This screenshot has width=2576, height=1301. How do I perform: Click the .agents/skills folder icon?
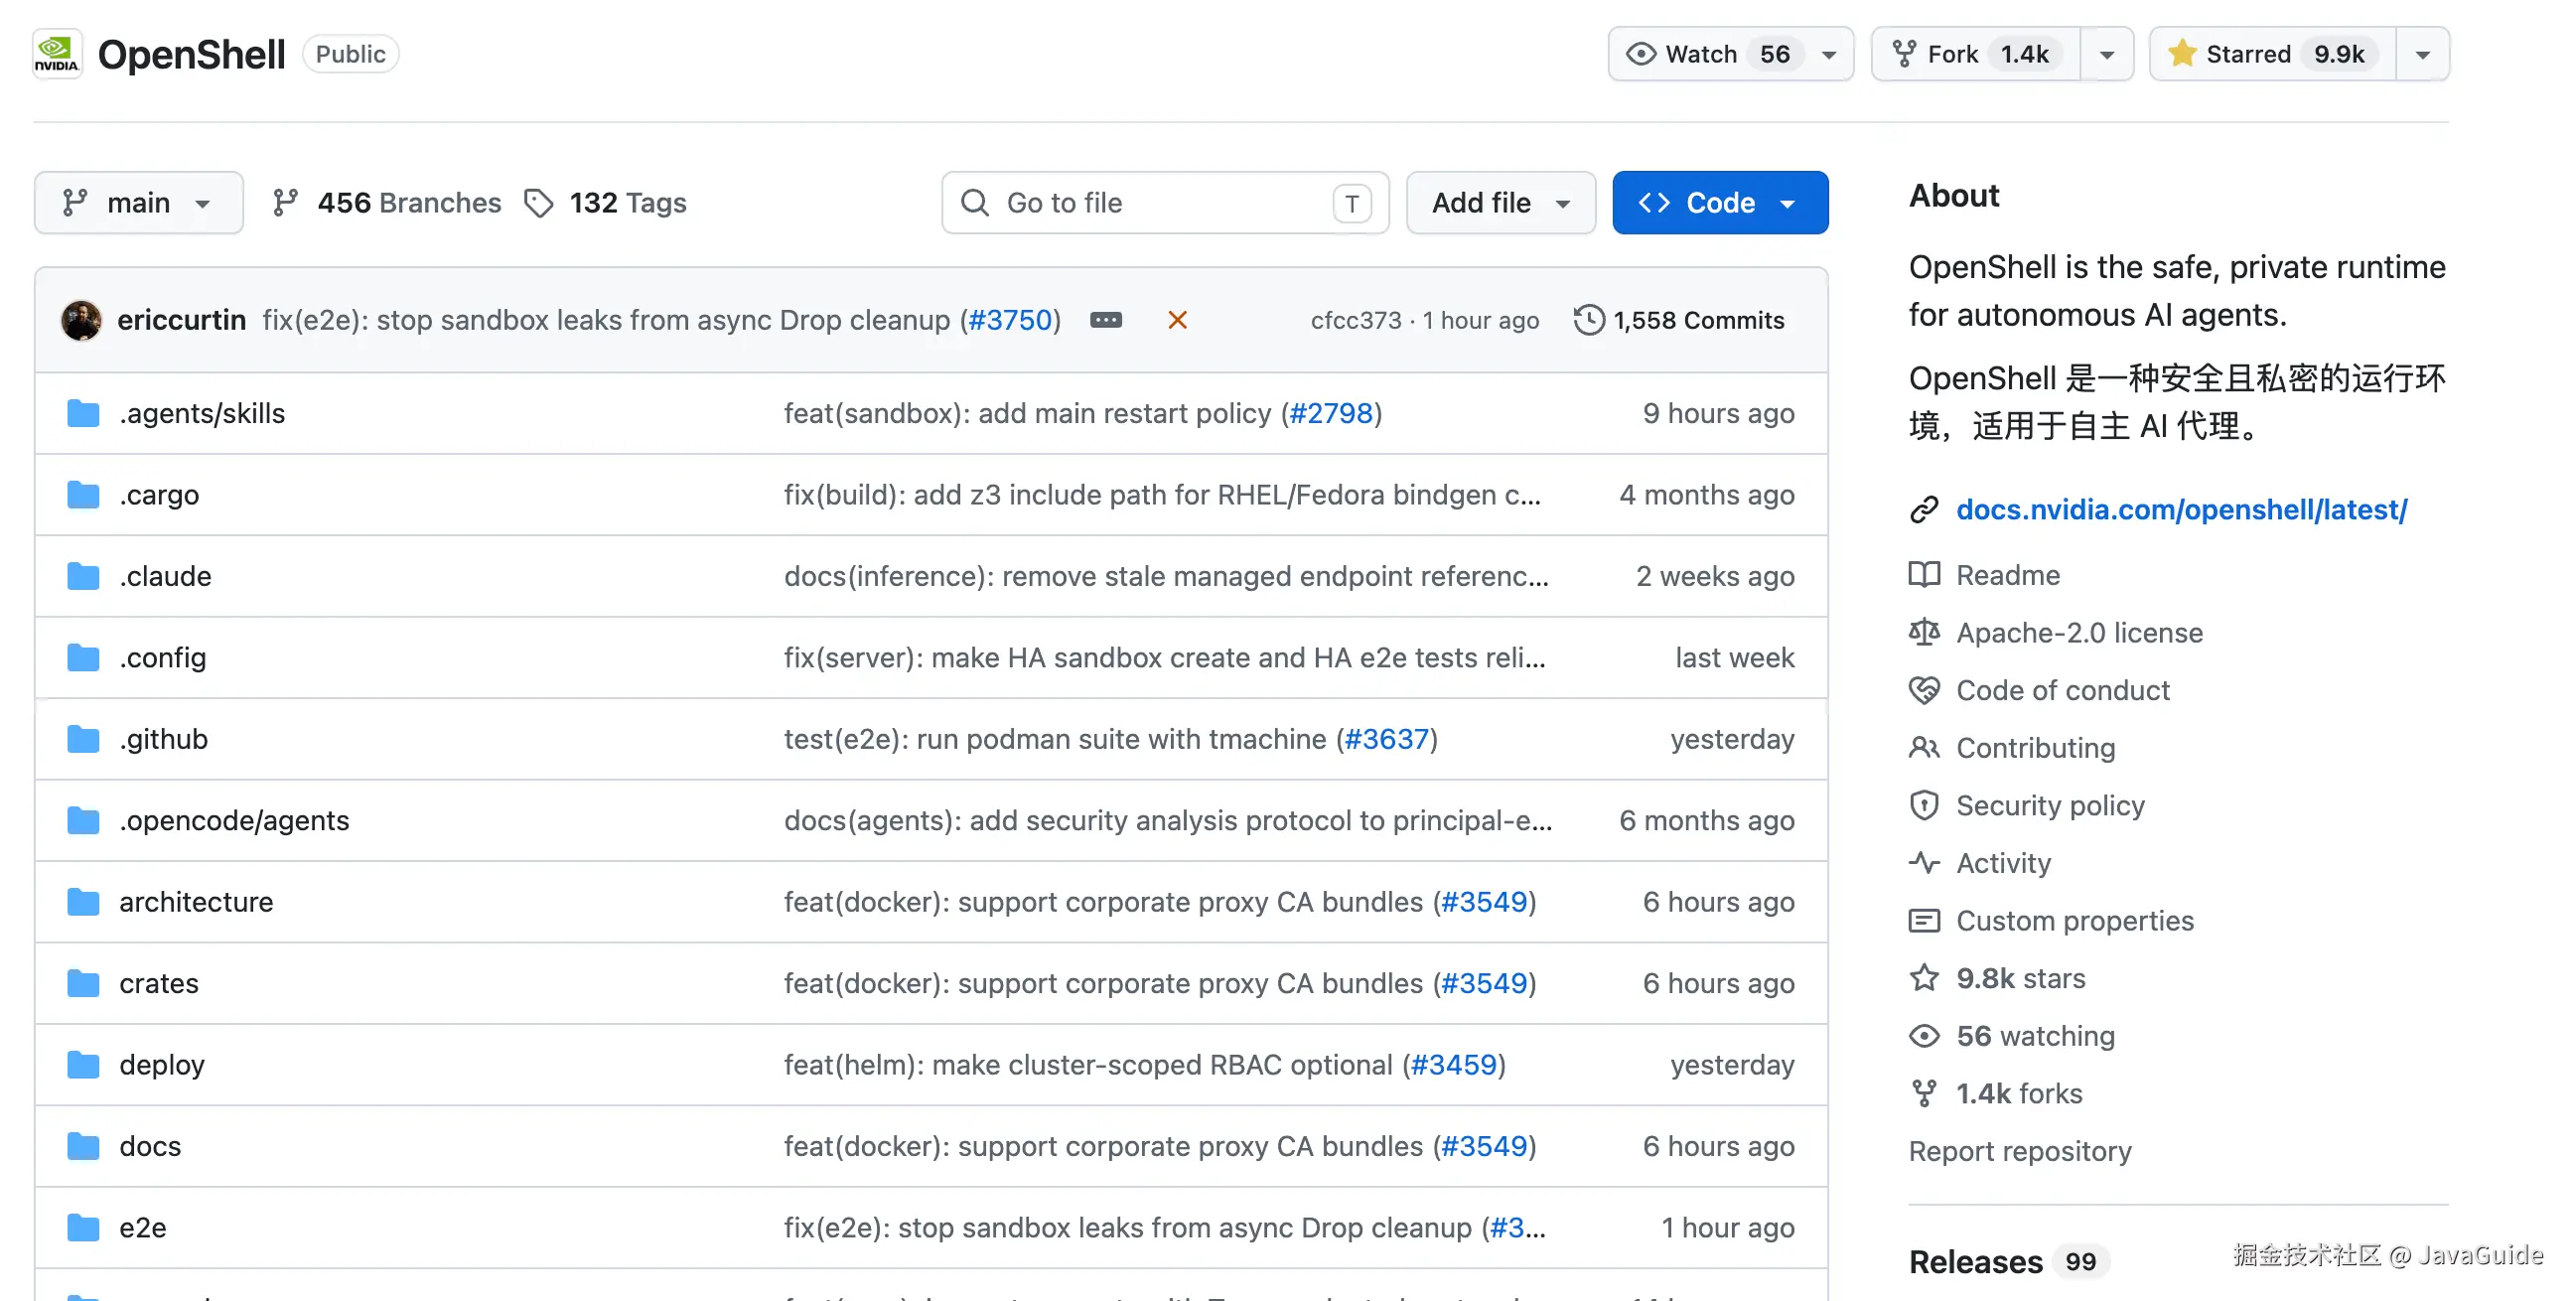click(83, 413)
